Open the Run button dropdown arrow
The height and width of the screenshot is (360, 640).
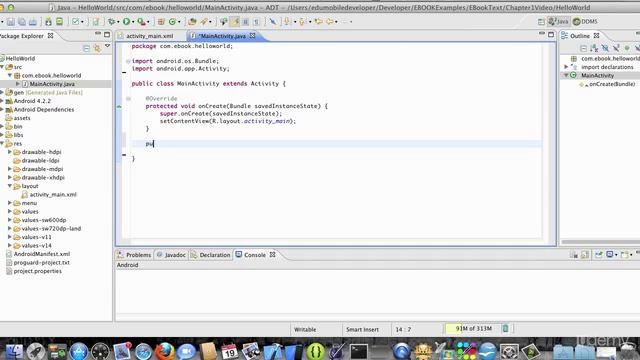[133, 22]
